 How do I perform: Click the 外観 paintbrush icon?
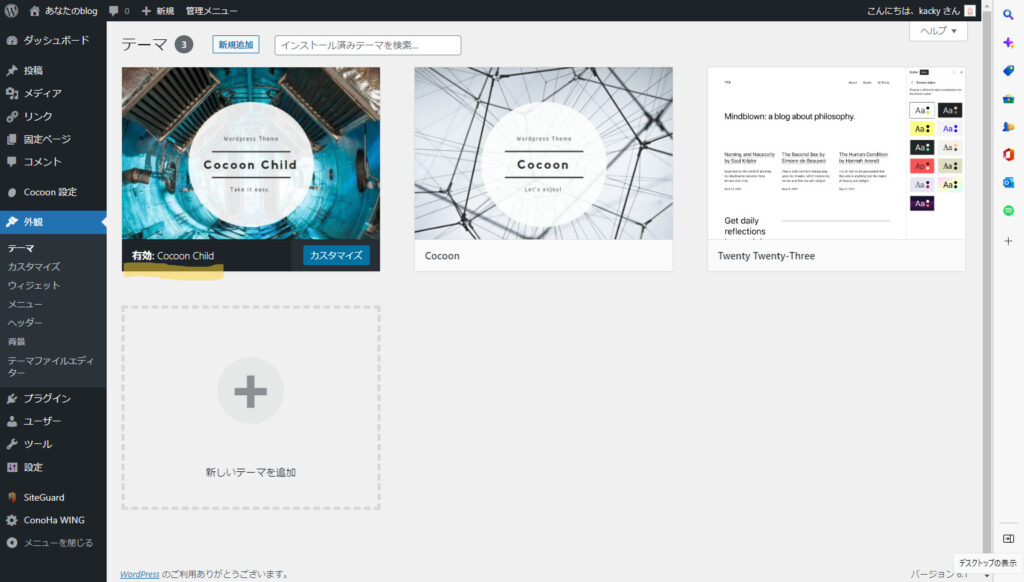click(x=12, y=222)
